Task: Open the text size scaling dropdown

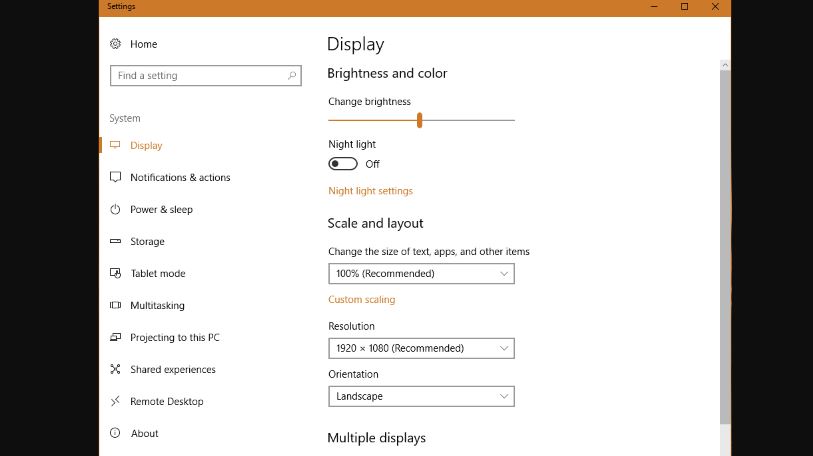Action: [x=421, y=273]
